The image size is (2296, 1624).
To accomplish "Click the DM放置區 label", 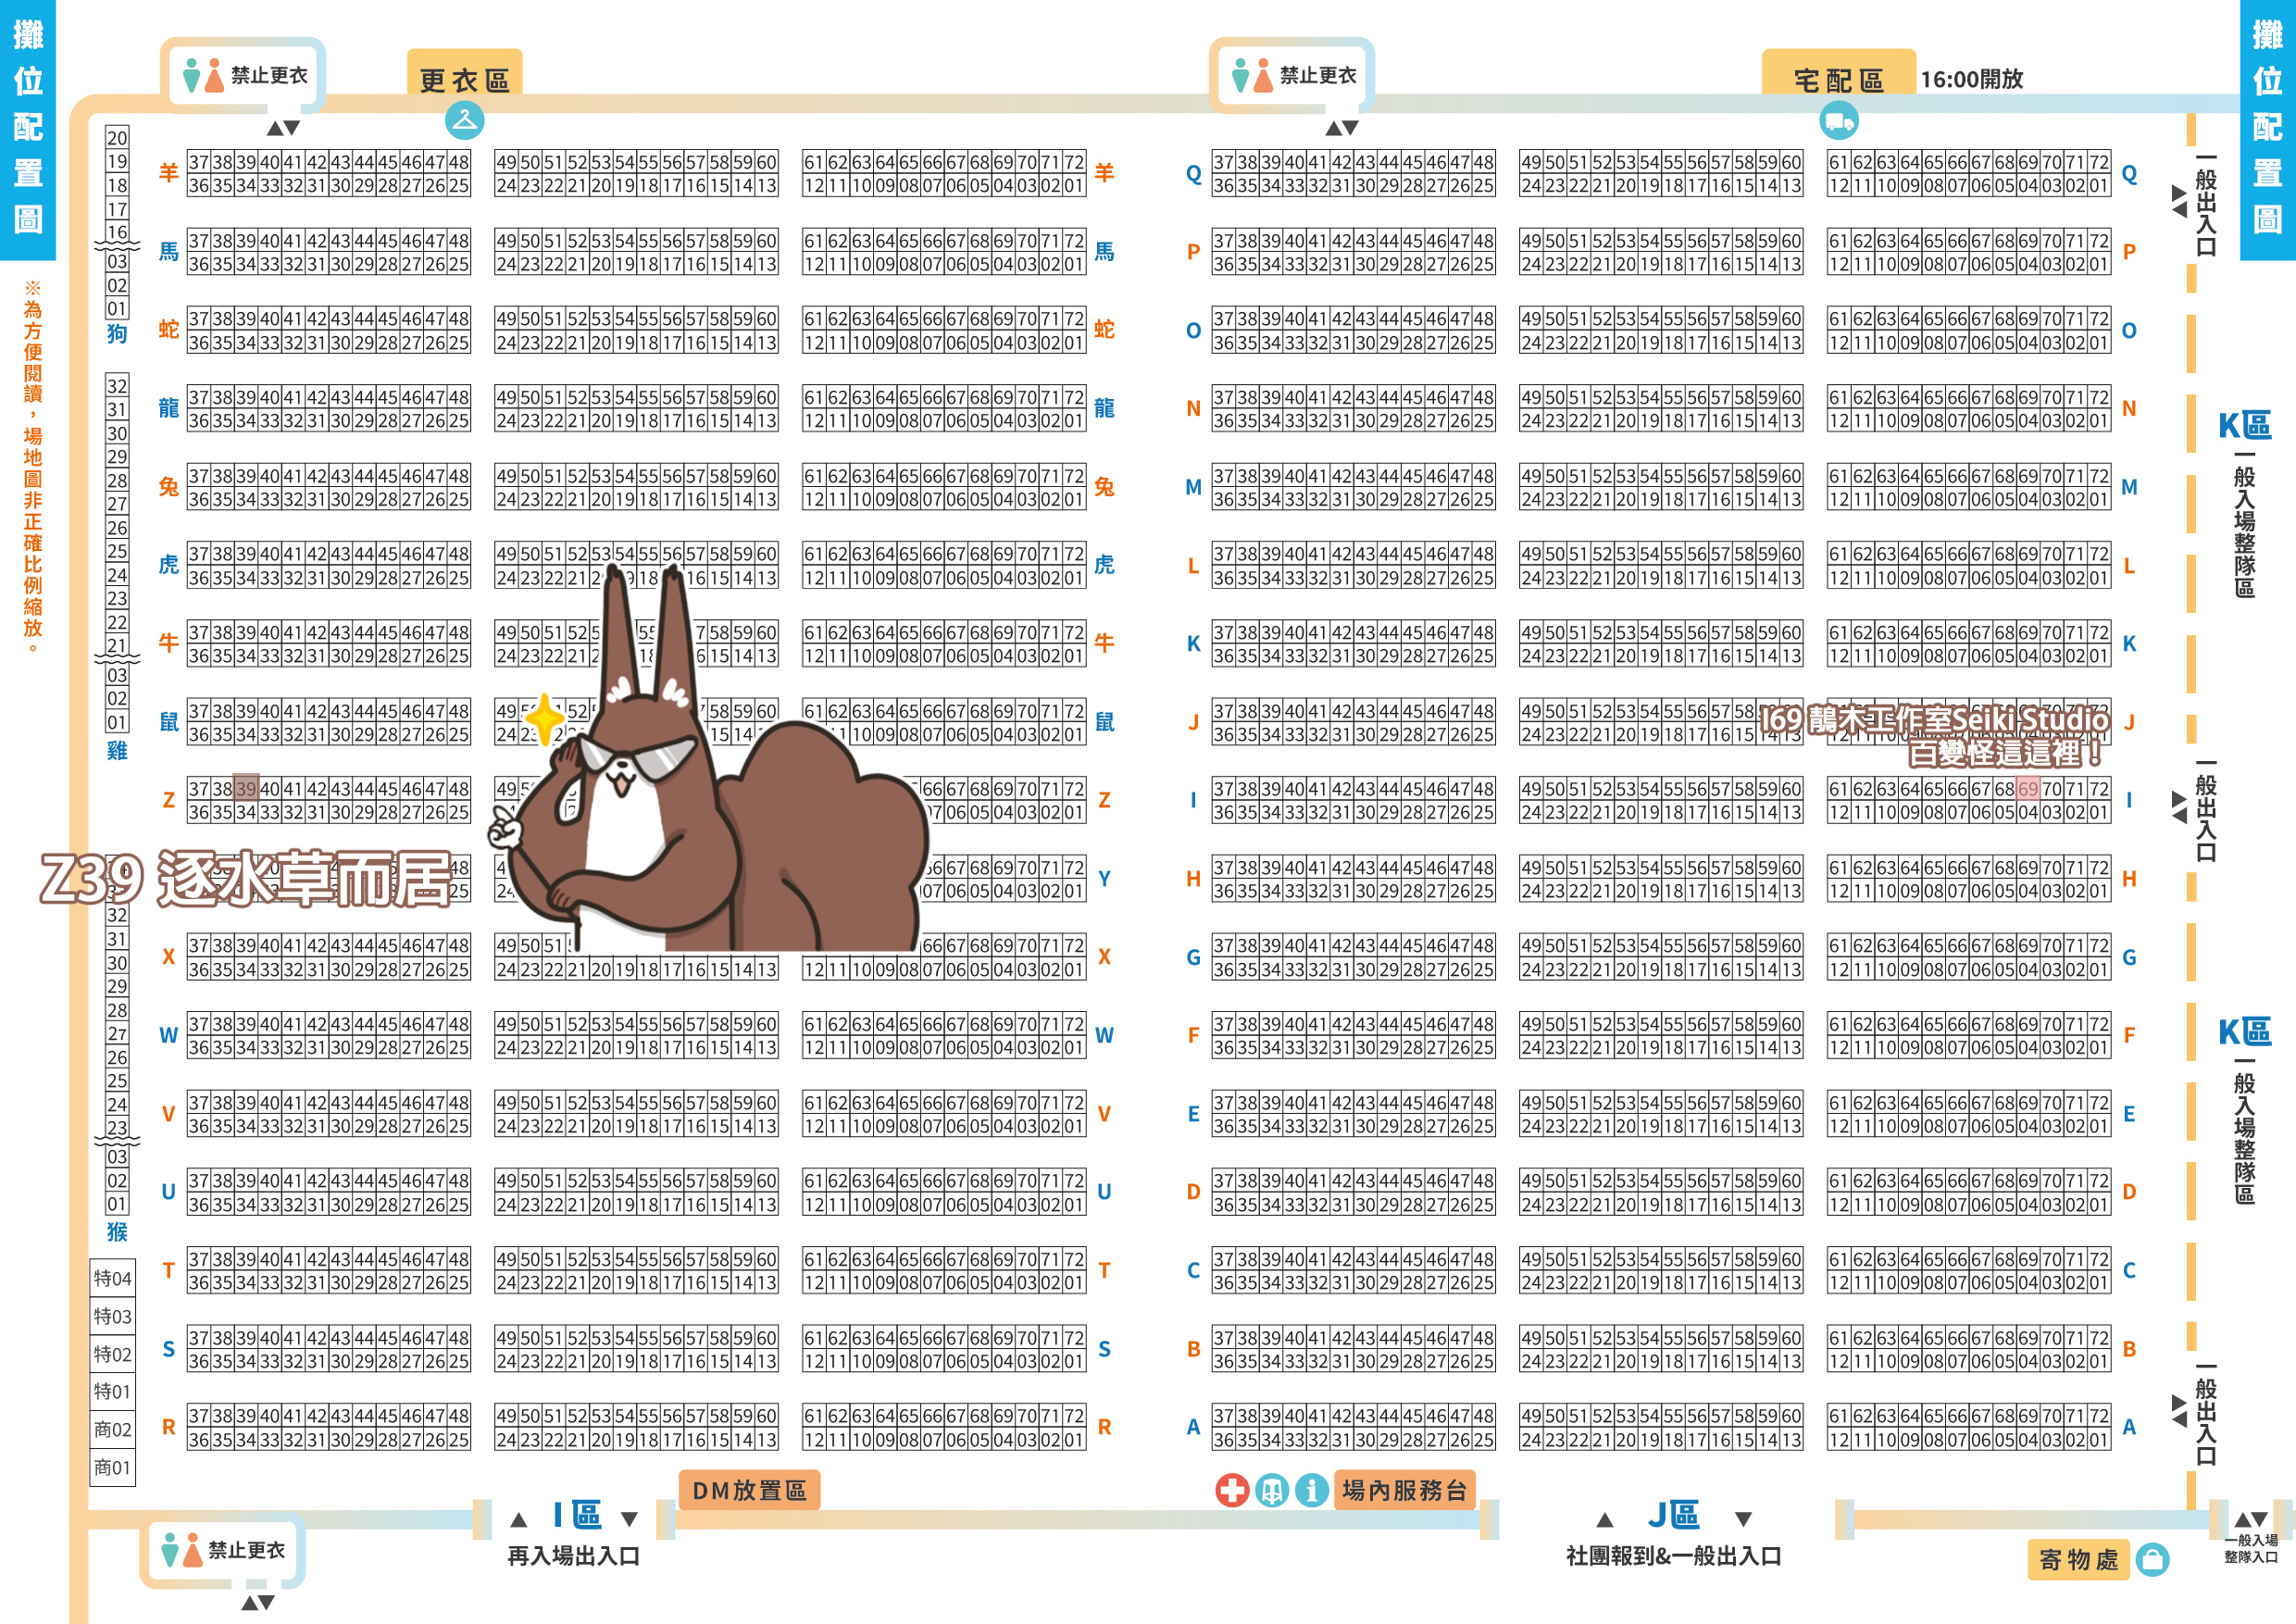I will 749,1490.
